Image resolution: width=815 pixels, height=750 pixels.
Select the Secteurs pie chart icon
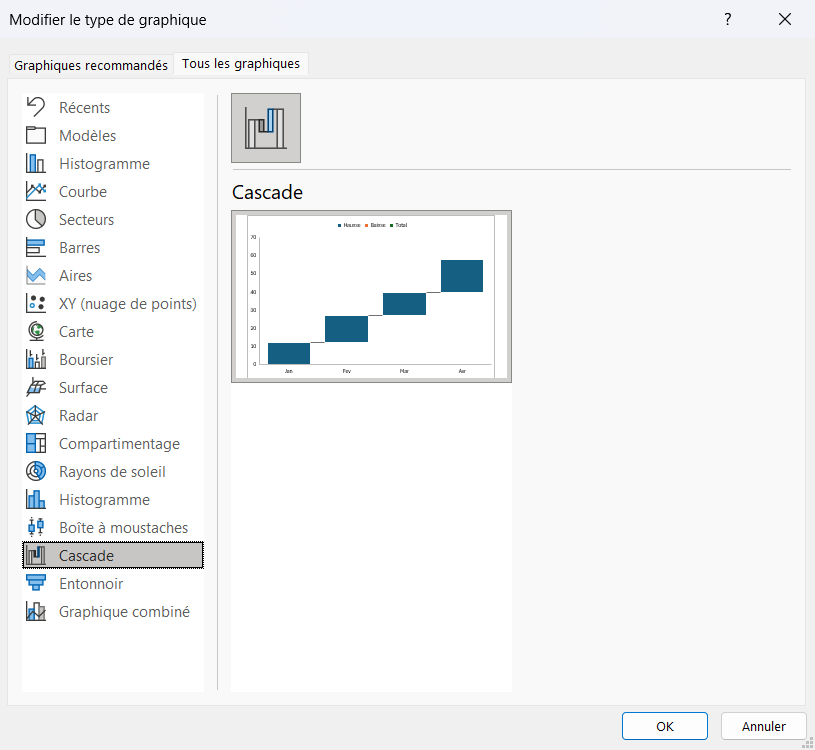click(x=36, y=219)
